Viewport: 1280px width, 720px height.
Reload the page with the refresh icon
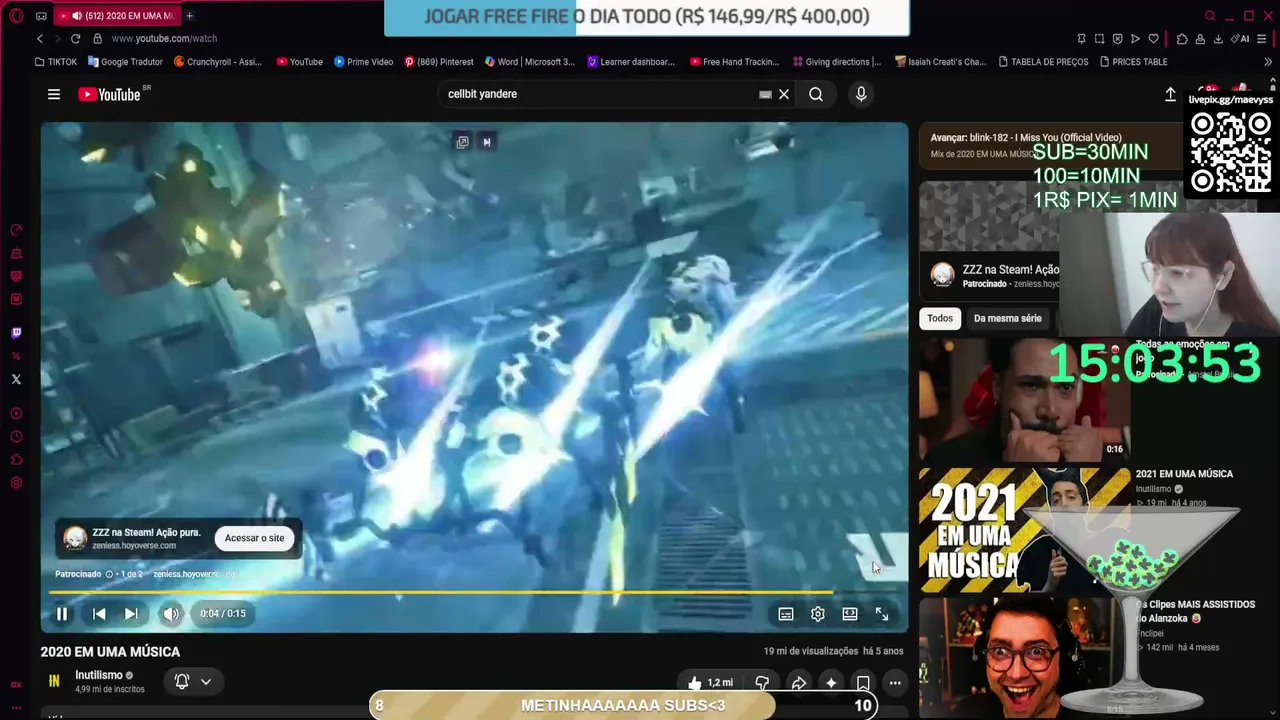pos(75,39)
